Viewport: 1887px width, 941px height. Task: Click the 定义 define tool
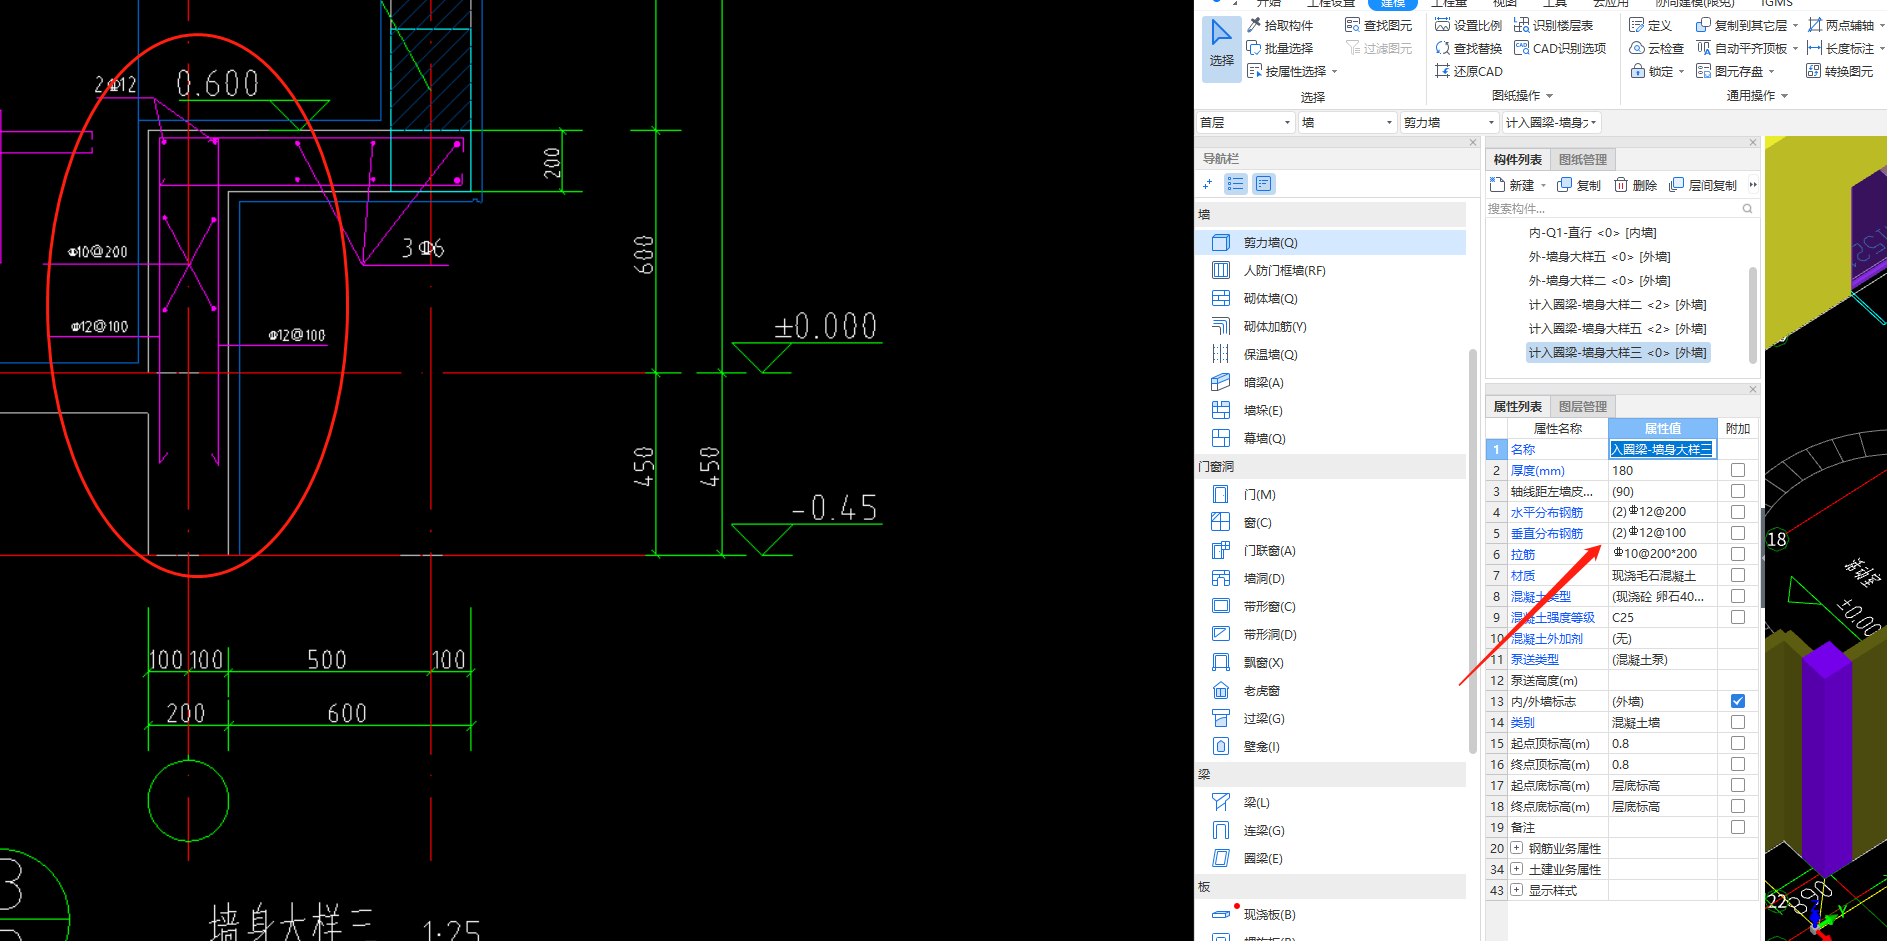tap(1650, 25)
